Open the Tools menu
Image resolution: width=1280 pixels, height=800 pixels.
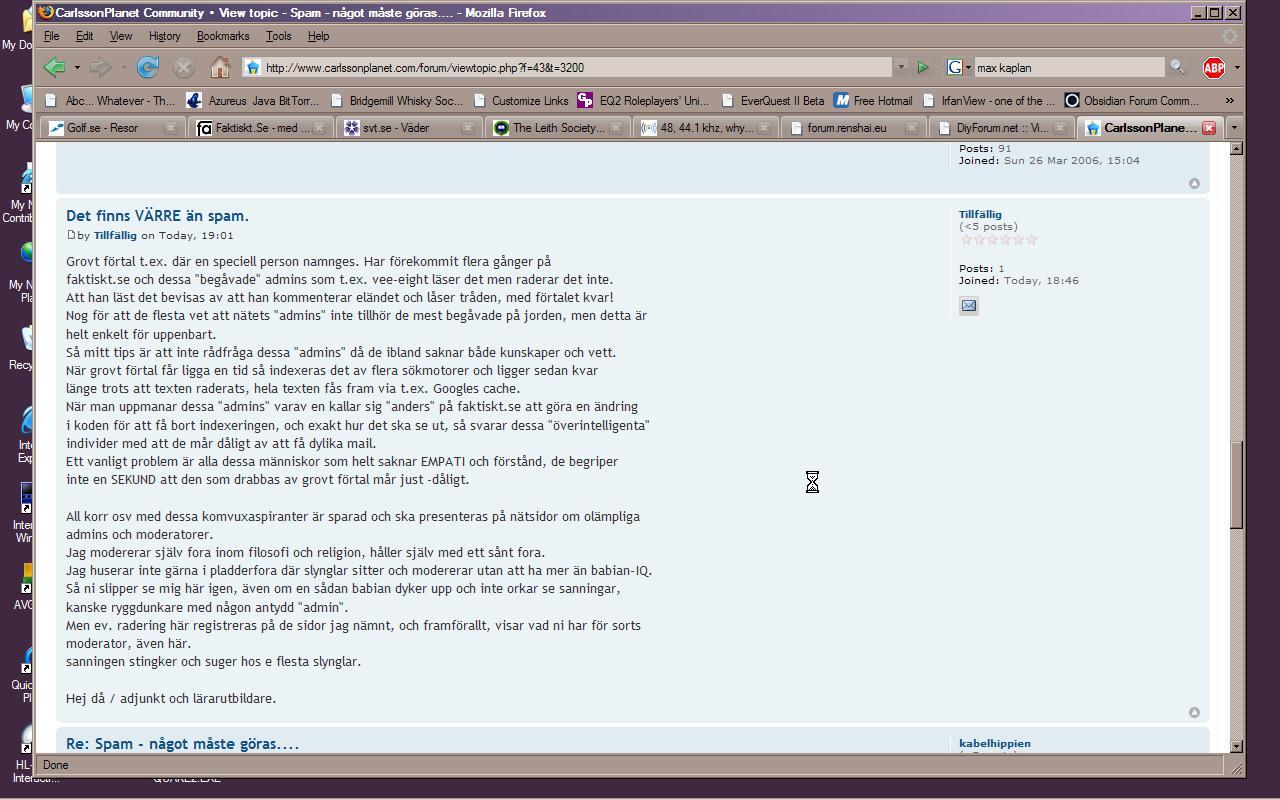278,36
